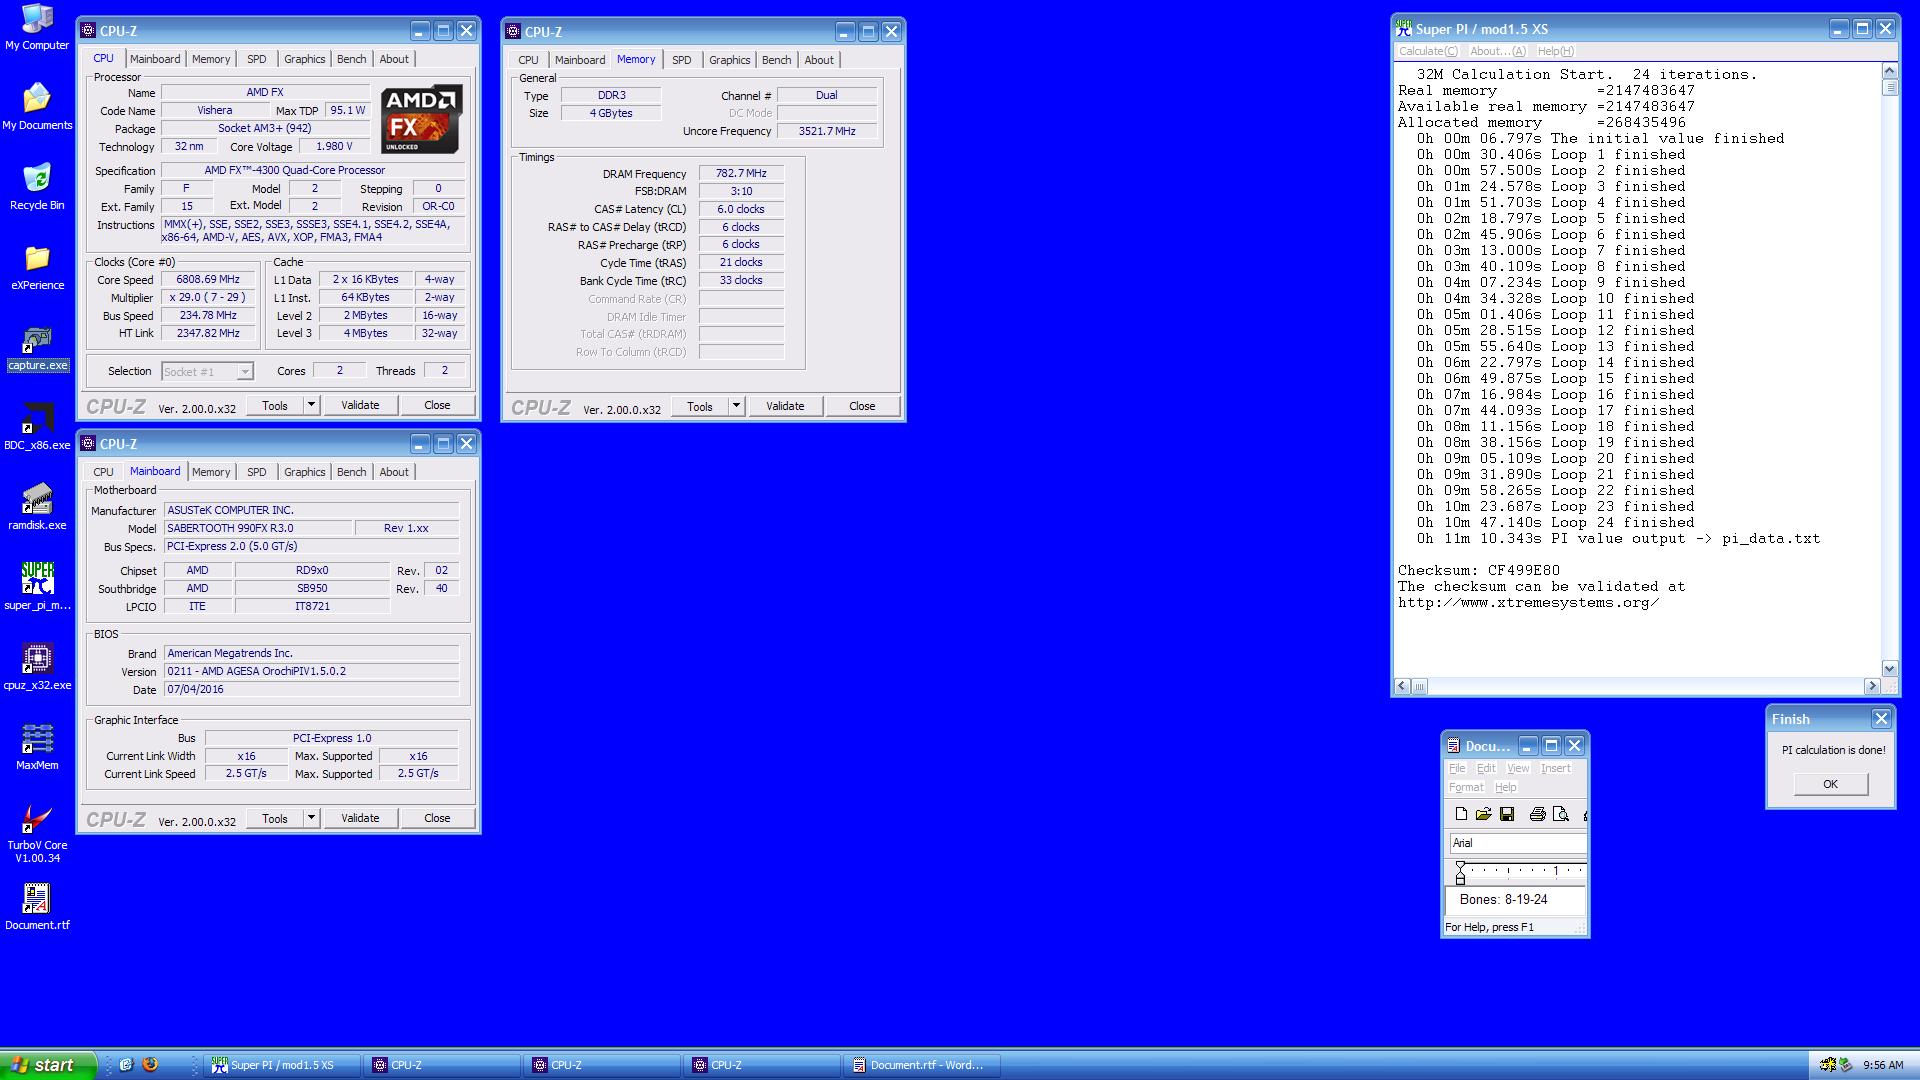Image resolution: width=1920 pixels, height=1080 pixels.
Task: Open the My Computer desktop icon
Action: coord(37,28)
